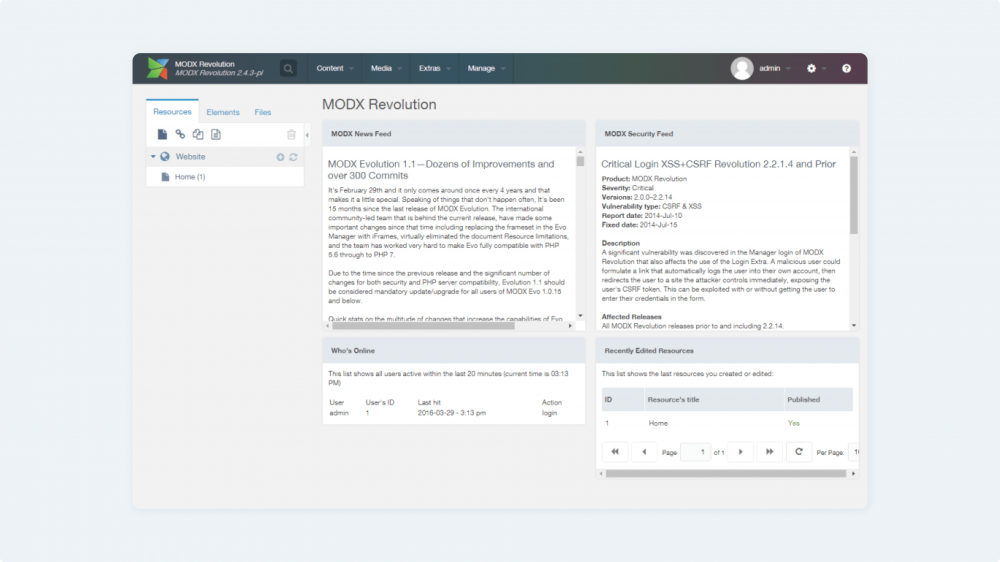Click the MODX News Feed panel header
The image size is (1000, 562).
pyautogui.click(x=453, y=134)
